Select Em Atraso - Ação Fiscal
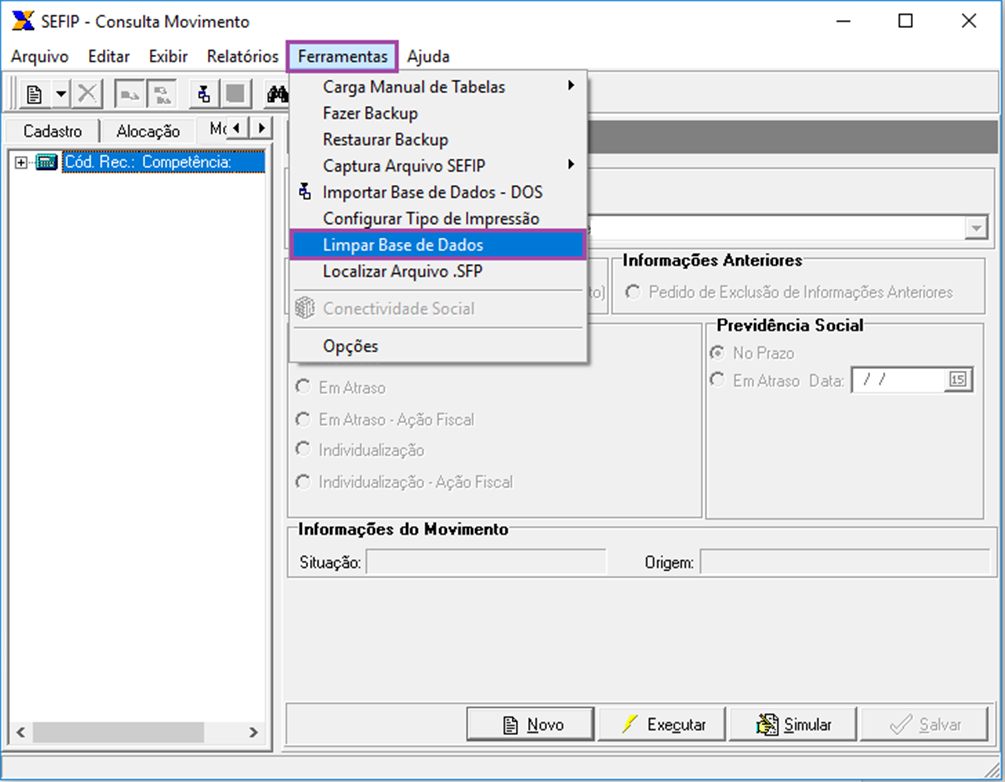 coord(303,419)
